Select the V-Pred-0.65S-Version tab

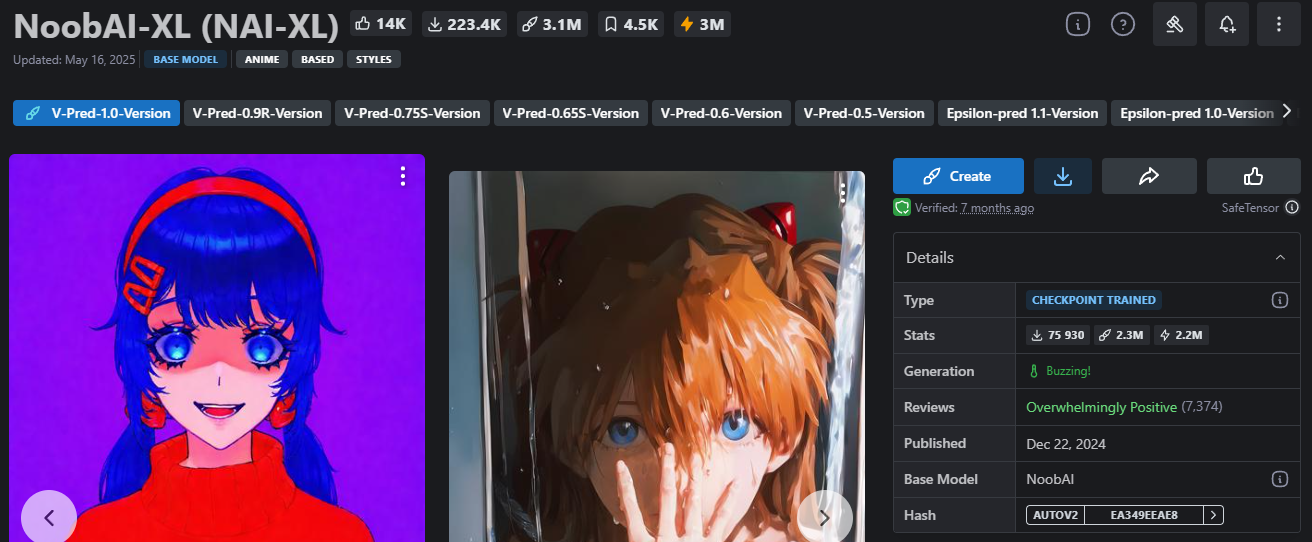(x=571, y=113)
